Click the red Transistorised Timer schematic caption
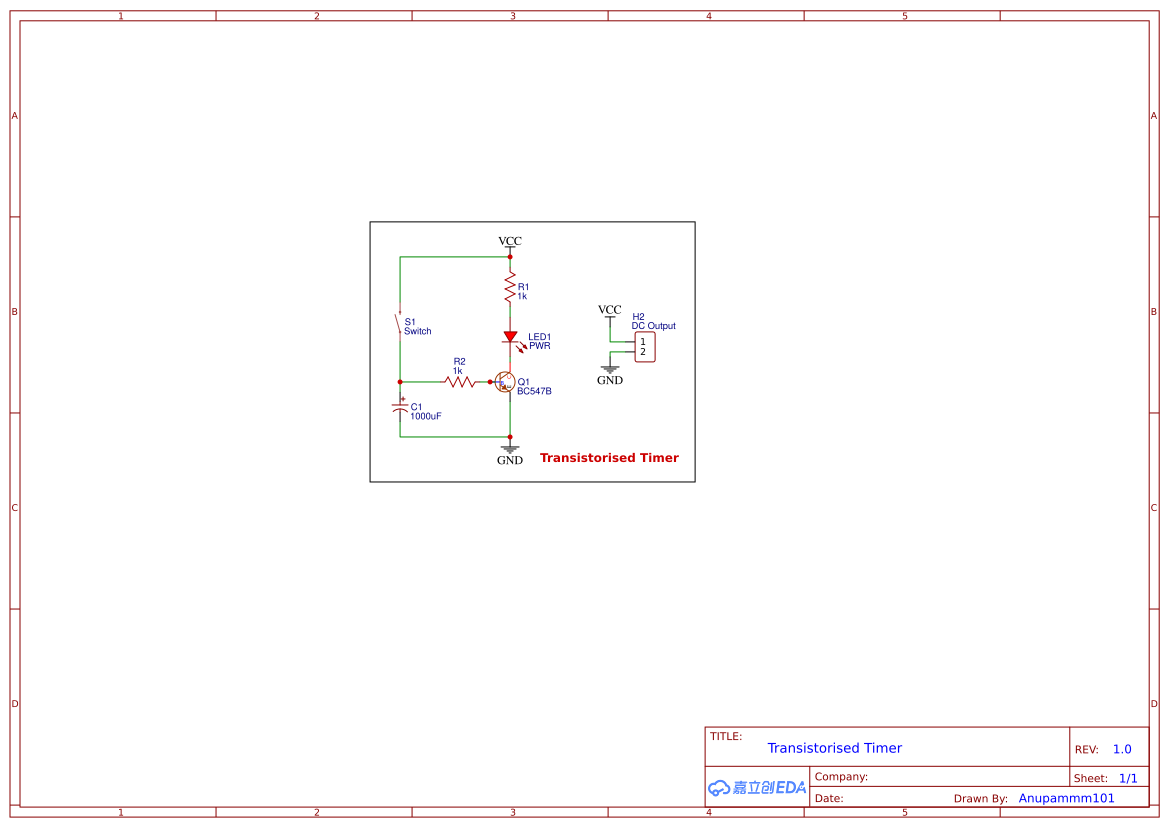 coord(608,457)
